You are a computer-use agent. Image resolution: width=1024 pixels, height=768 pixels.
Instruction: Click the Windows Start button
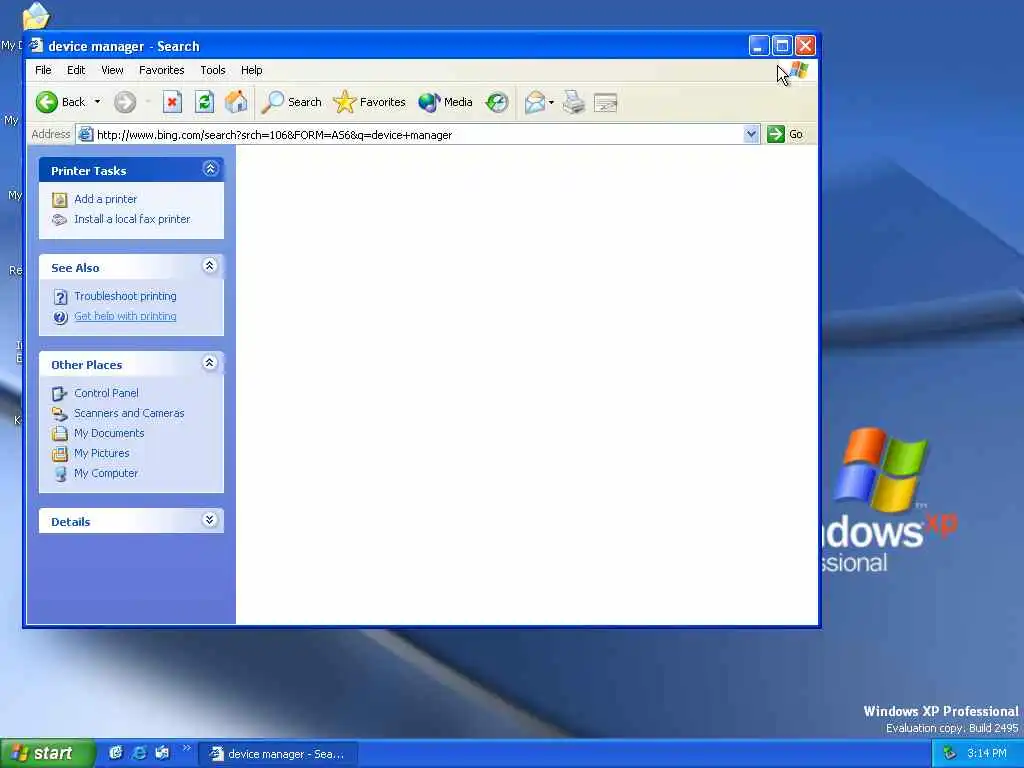point(48,753)
